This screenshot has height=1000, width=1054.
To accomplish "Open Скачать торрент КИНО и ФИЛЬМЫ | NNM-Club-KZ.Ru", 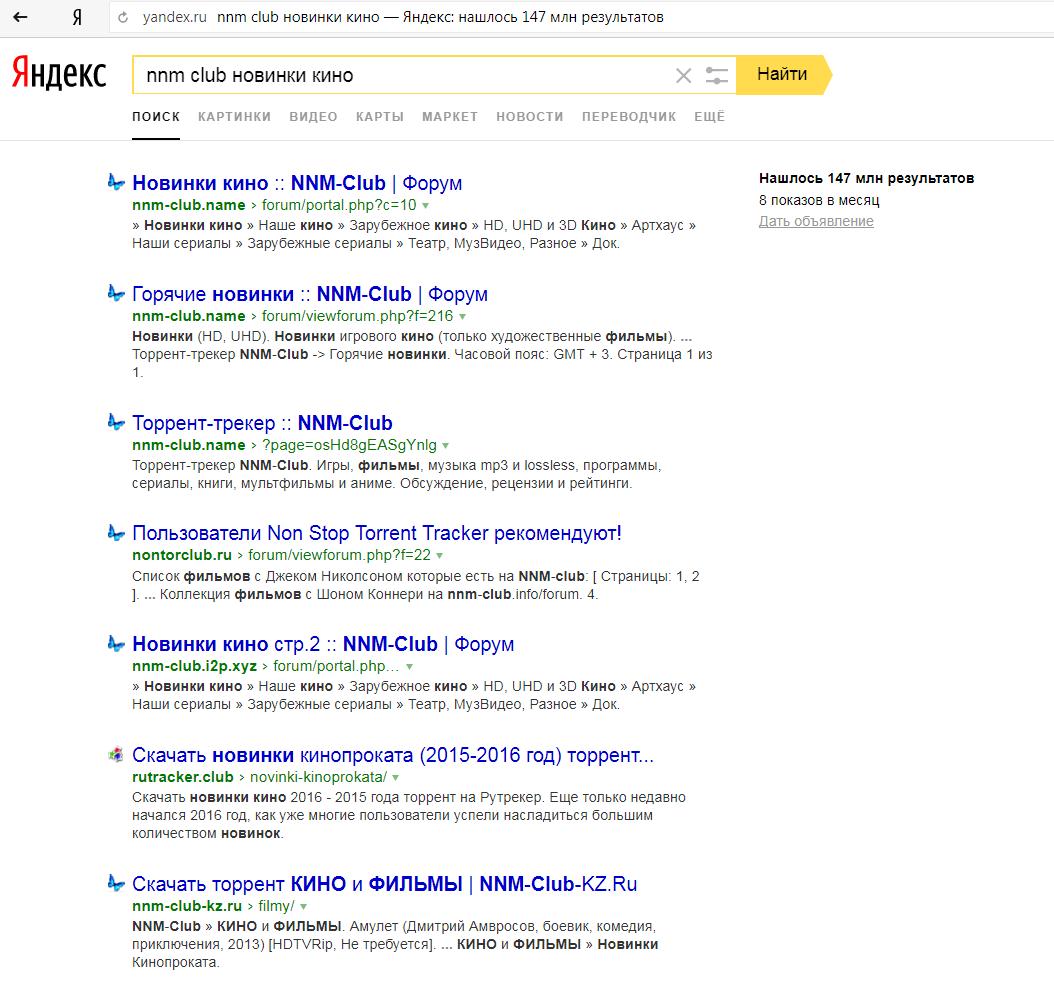I will click(x=384, y=884).
